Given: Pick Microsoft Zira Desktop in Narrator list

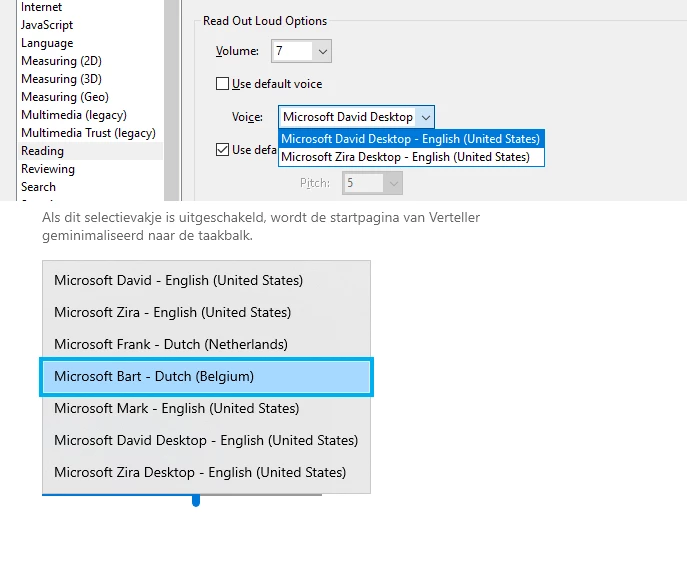Looking at the screenshot, I should point(206,472).
